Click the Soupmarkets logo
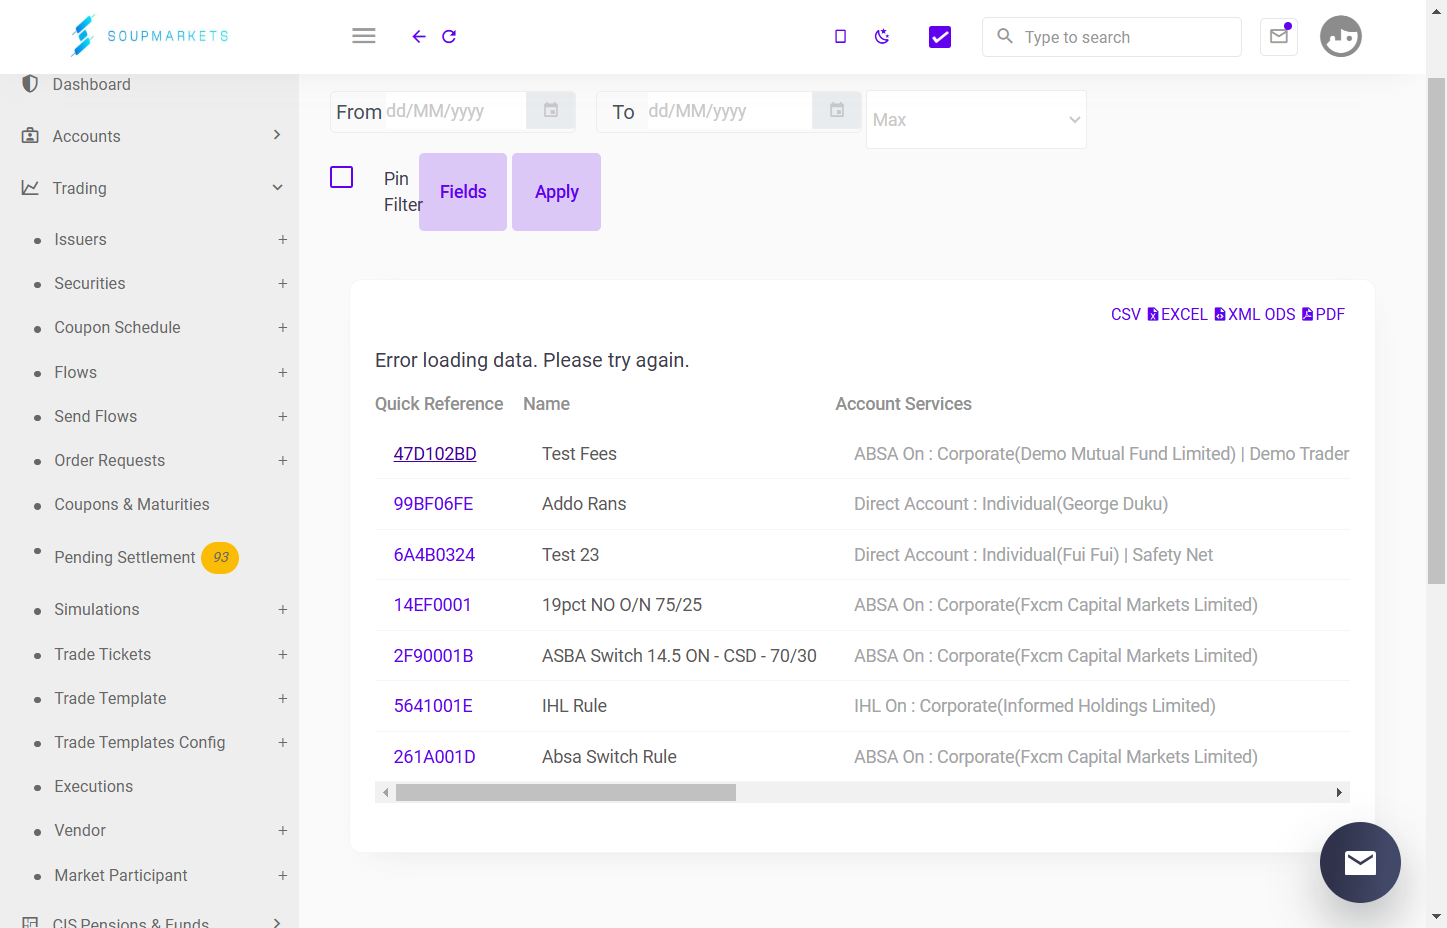Screen dimensions: 1447x928 [150, 36]
